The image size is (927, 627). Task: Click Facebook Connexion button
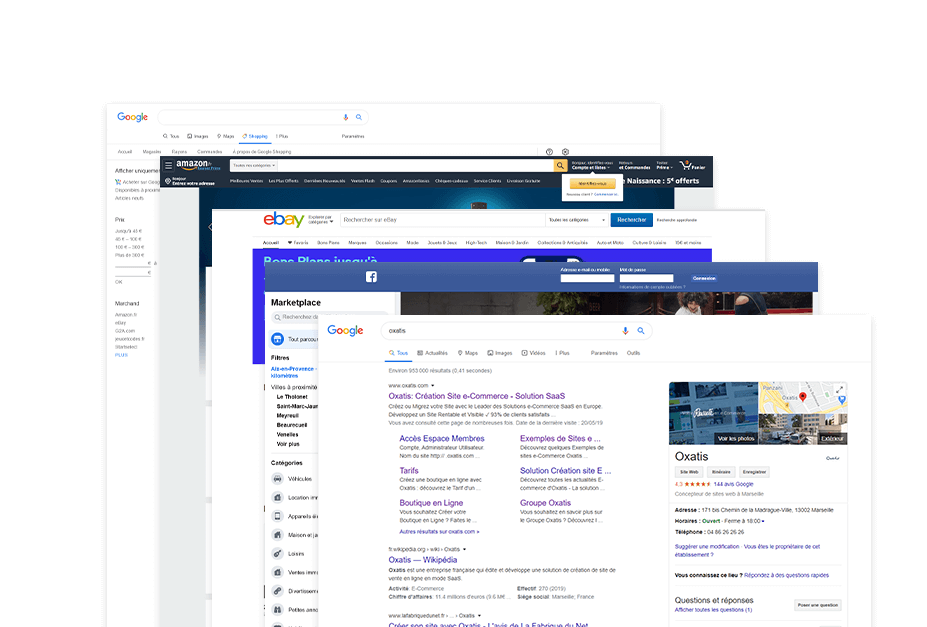(704, 278)
